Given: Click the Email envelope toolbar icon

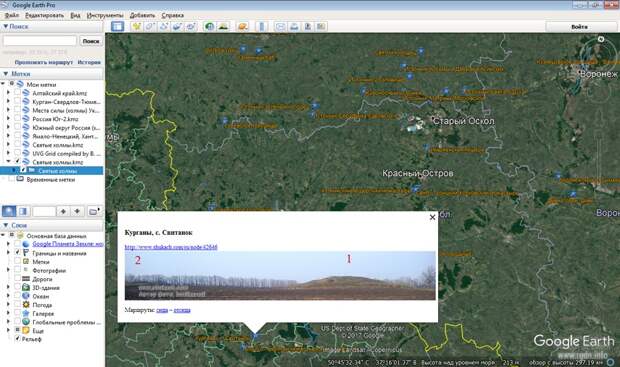Looking at the screenshot, I should pos(280,26).
